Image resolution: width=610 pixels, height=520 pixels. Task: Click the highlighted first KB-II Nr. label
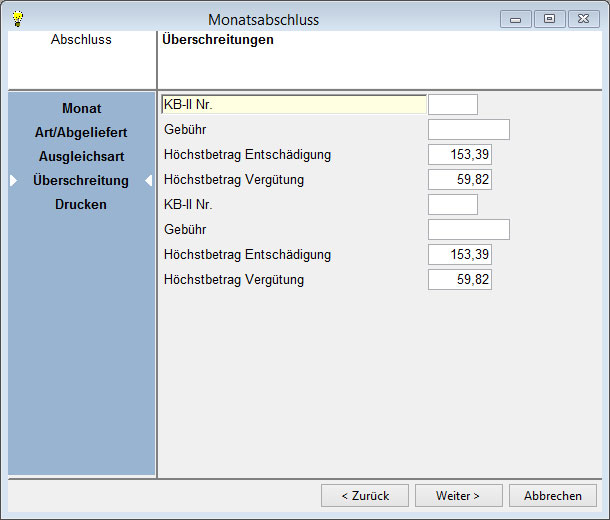point(294,104)
